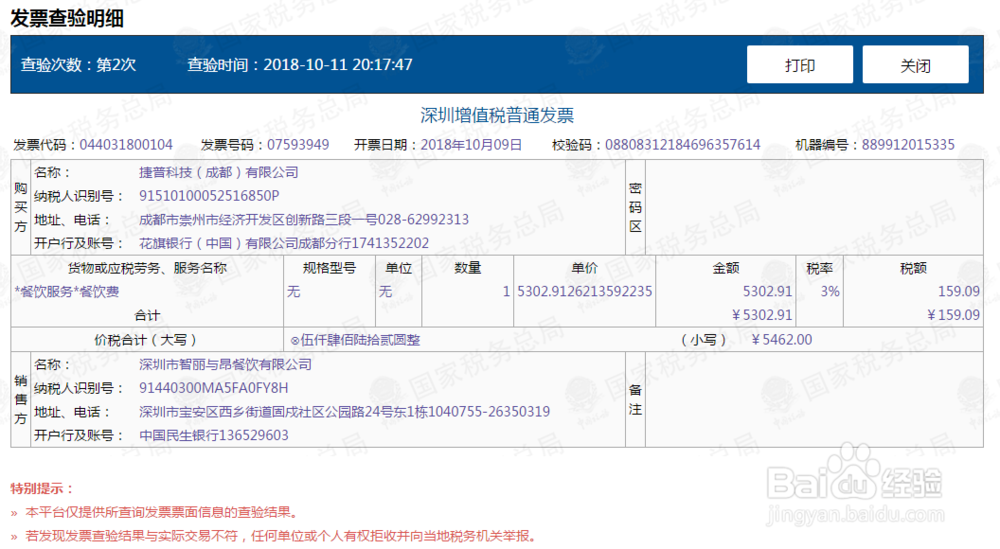Select total tax ¥159.09
Screen dimensions: 1000x549
coord(953,315)
